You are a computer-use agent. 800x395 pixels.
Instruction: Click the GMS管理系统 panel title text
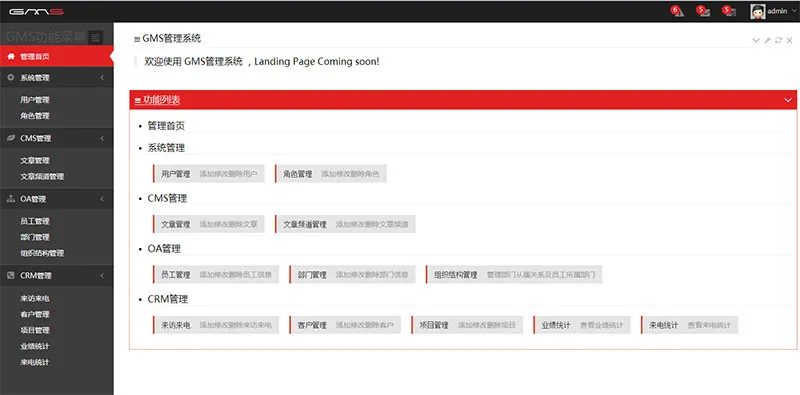(x=171, y=38)
